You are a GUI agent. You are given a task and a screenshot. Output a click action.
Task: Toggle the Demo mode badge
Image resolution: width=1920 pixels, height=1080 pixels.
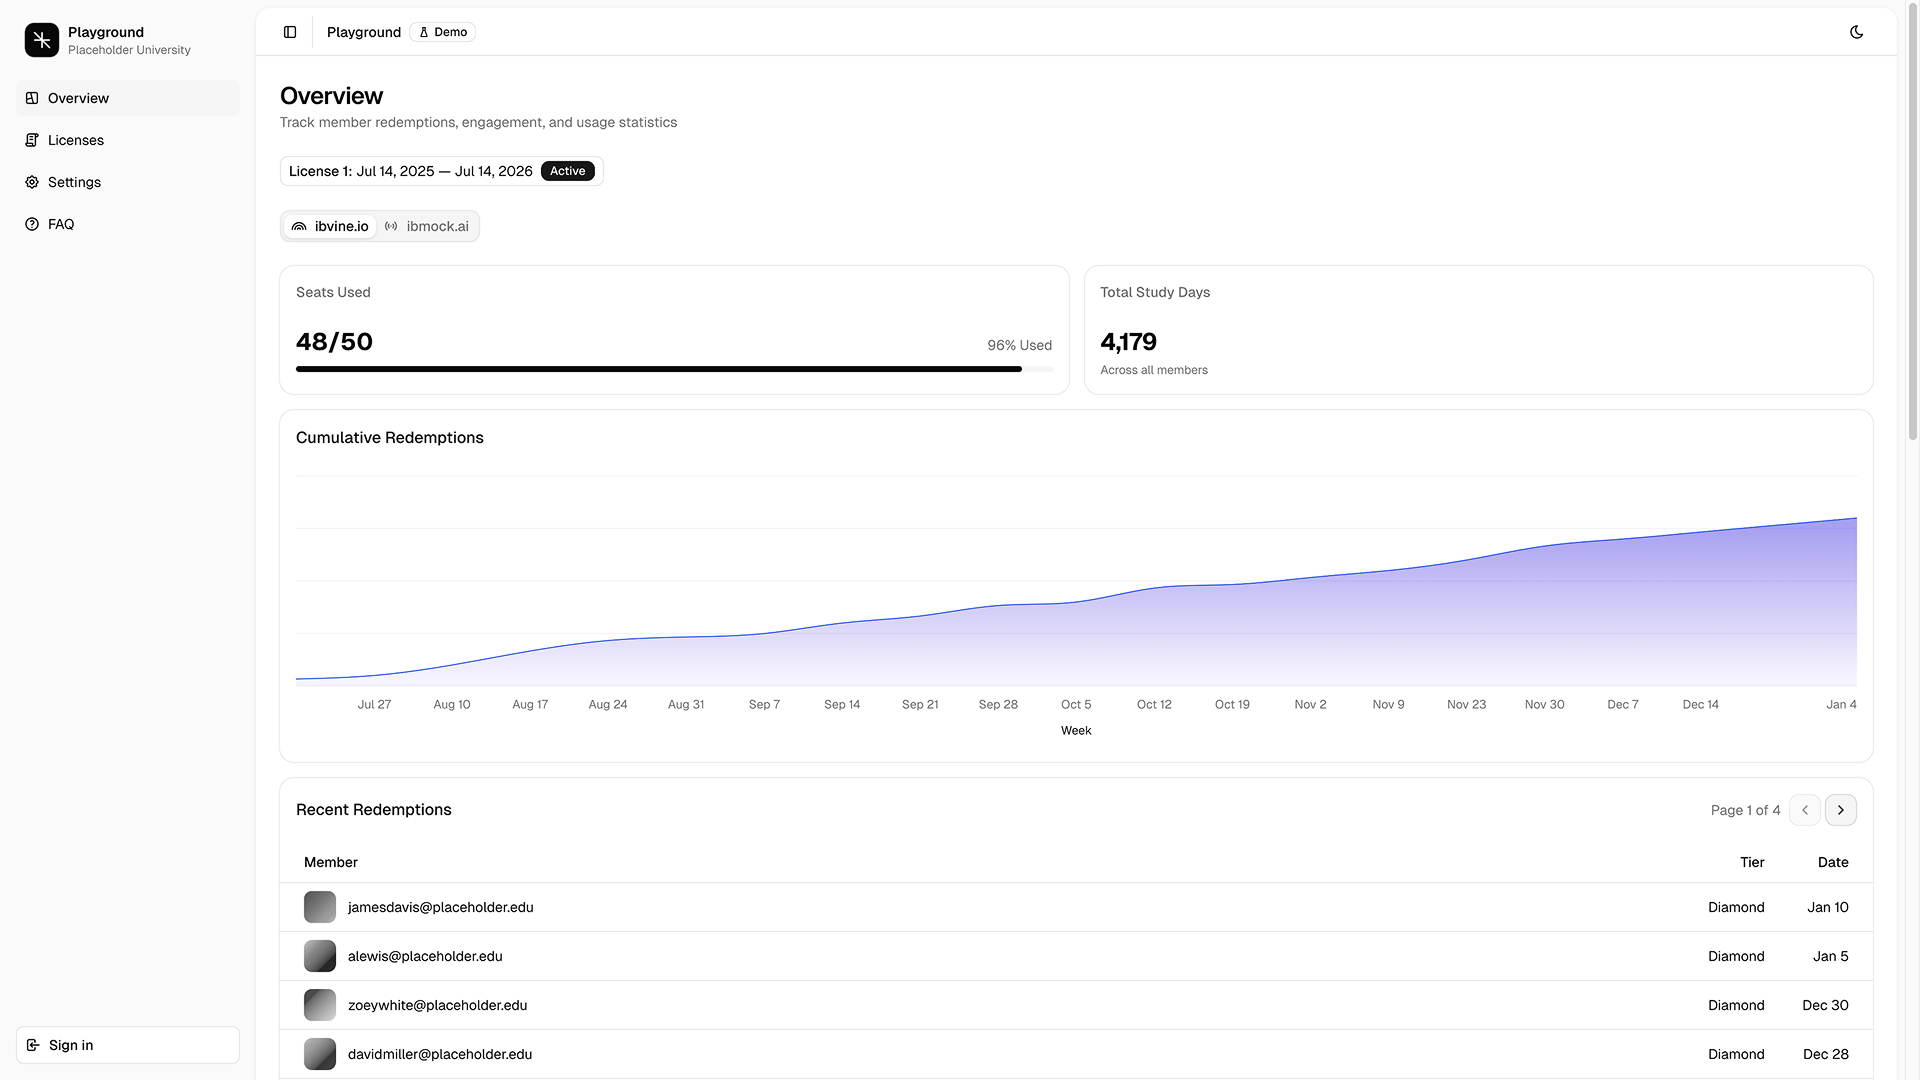442,31
